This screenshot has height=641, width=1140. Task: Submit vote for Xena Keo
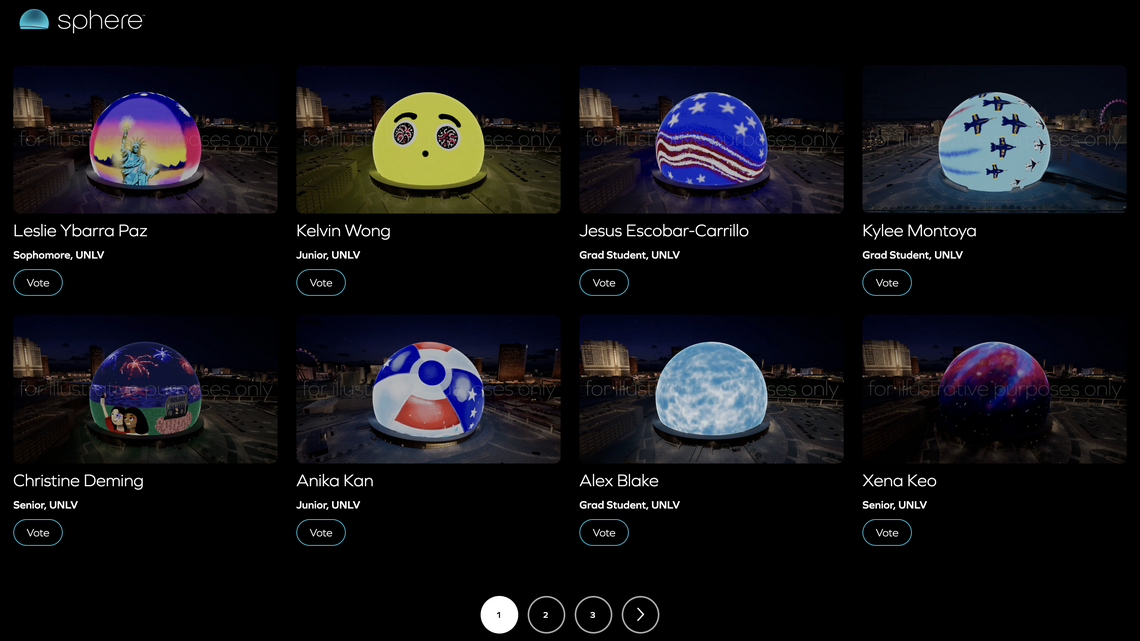pyautogui.click(x=887, y=533)
